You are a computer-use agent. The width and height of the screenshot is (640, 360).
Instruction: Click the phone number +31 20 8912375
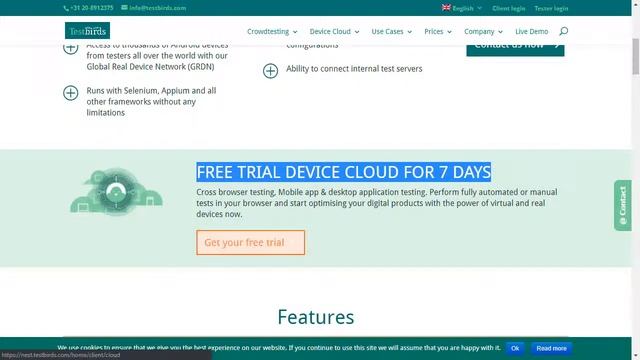[x=89, y=8]
